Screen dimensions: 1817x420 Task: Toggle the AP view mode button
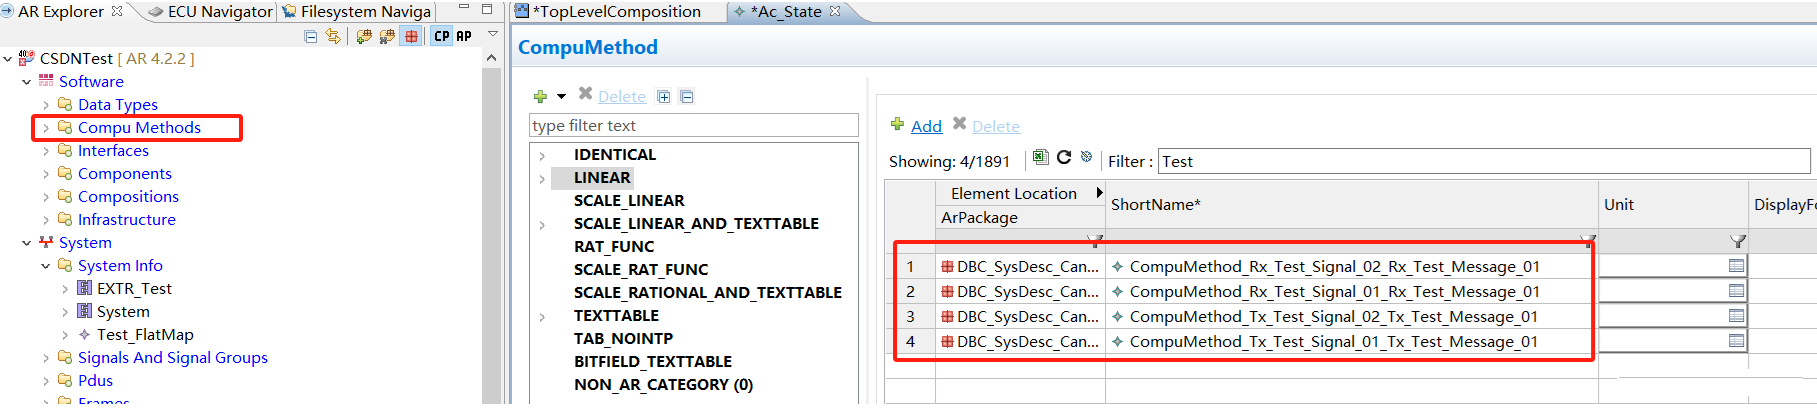(464, 37)
